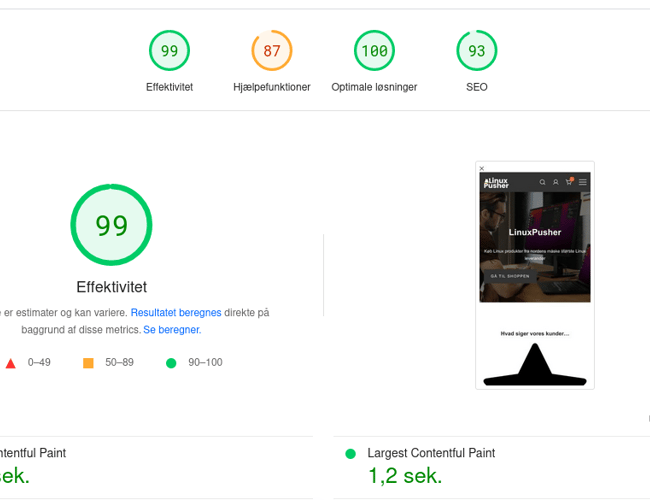Click the search magnifier in the site preview
Viewport: 650px width, 500px height.
tap(543, 182)
